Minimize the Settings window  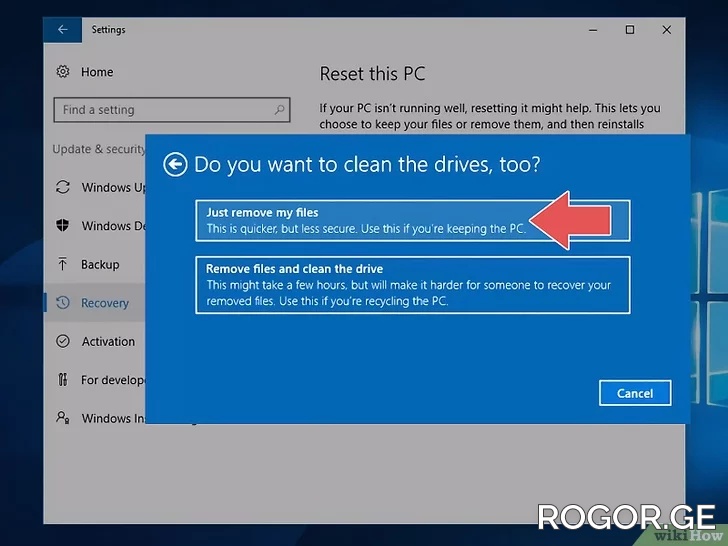point(593,30)
